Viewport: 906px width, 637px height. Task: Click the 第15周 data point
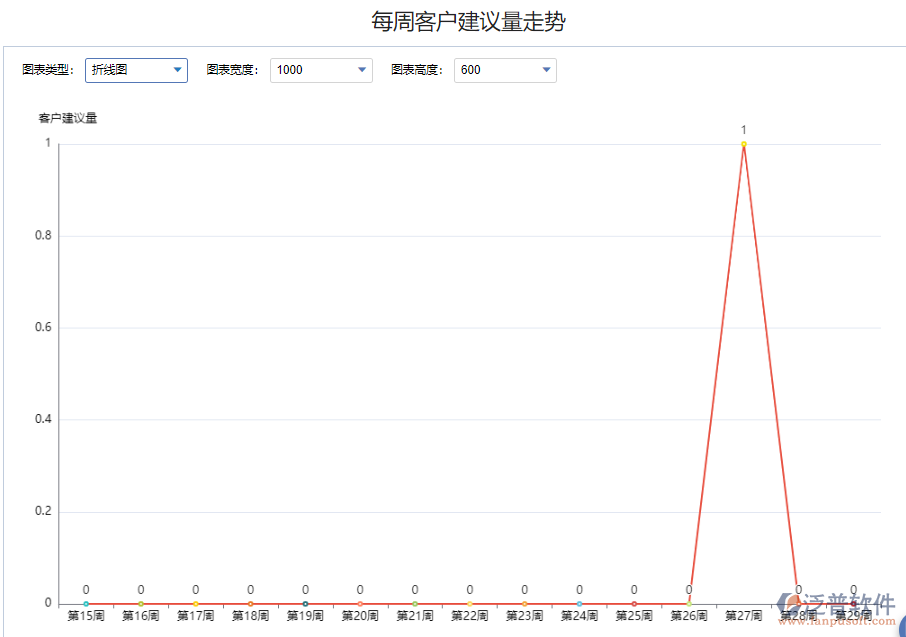[x=86, y=601]
